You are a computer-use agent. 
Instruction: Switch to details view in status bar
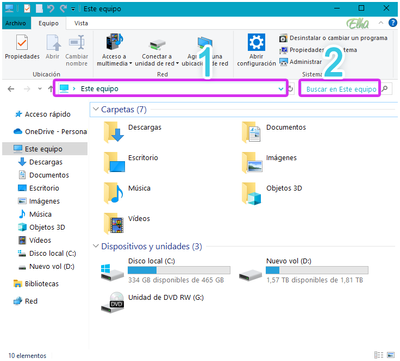coord(378,355)
